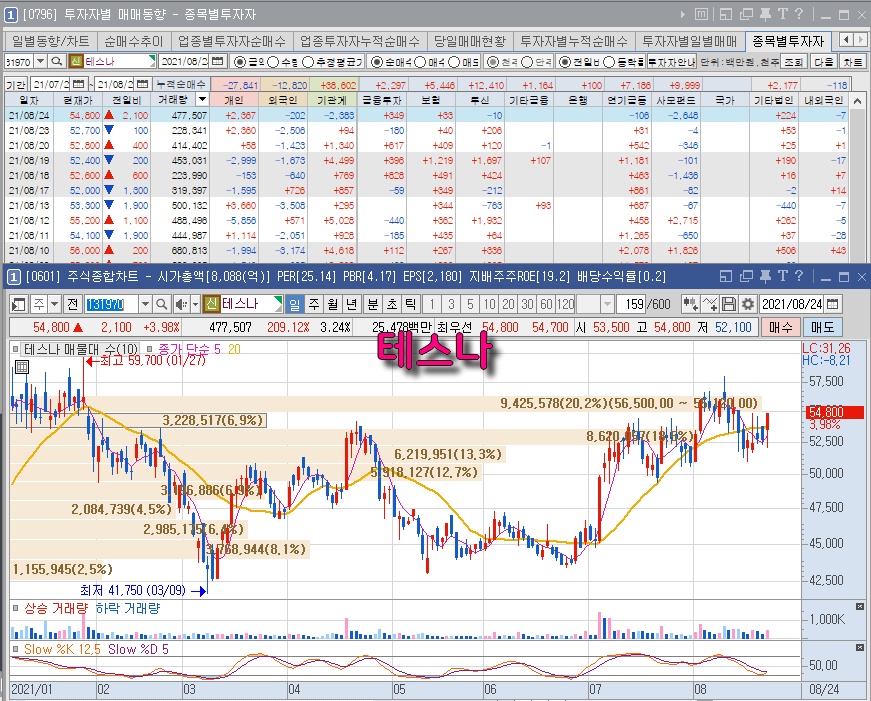Select 금액 radio button

[x=239, y=62]
